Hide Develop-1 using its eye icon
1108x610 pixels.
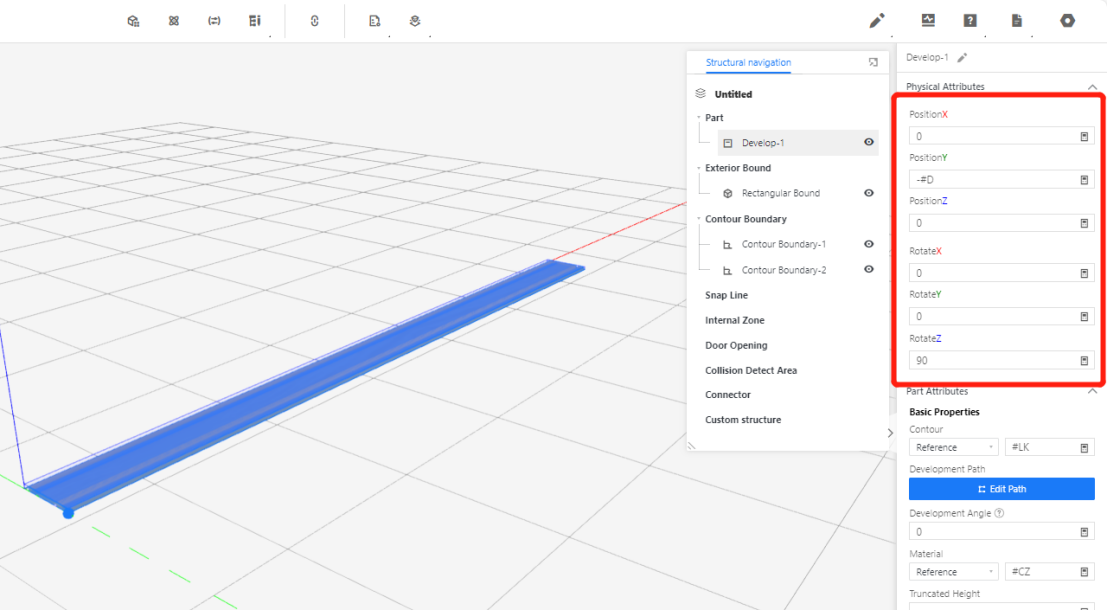point(869,143)
